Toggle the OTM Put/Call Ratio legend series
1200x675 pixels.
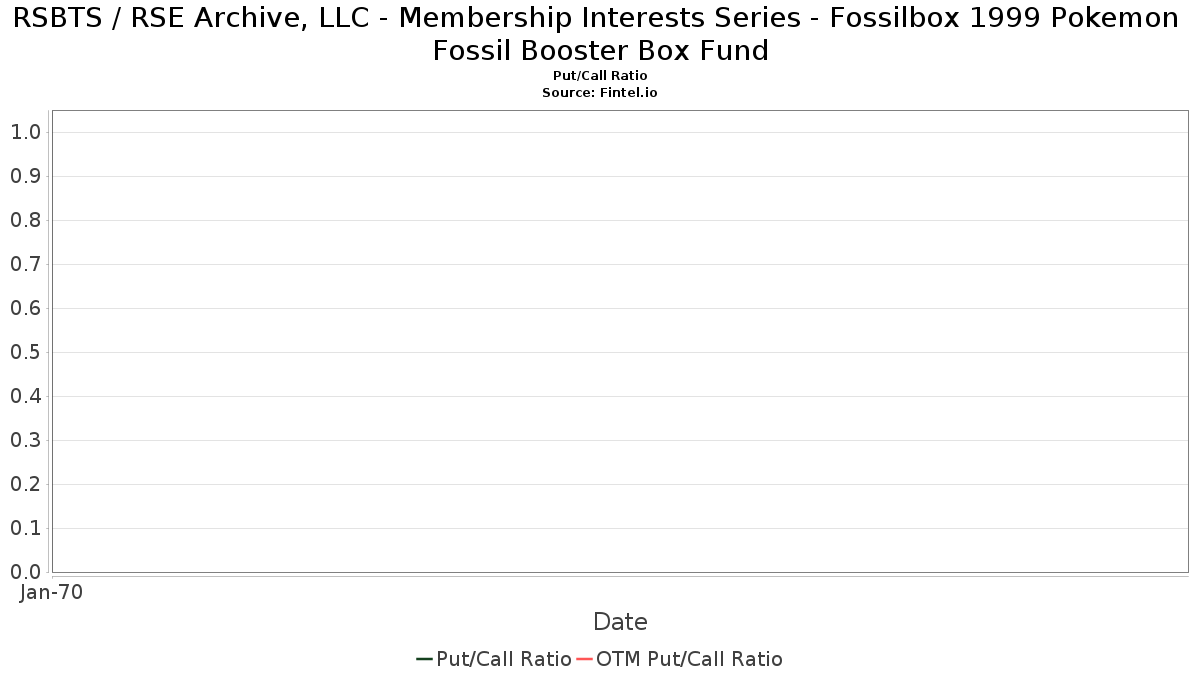point(689,659)
